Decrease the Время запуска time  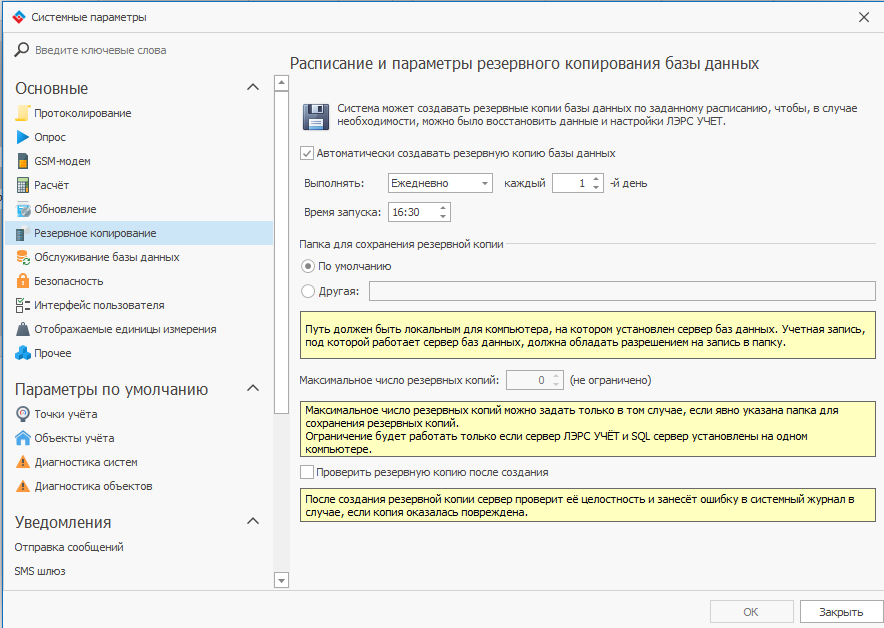point(443,217)
